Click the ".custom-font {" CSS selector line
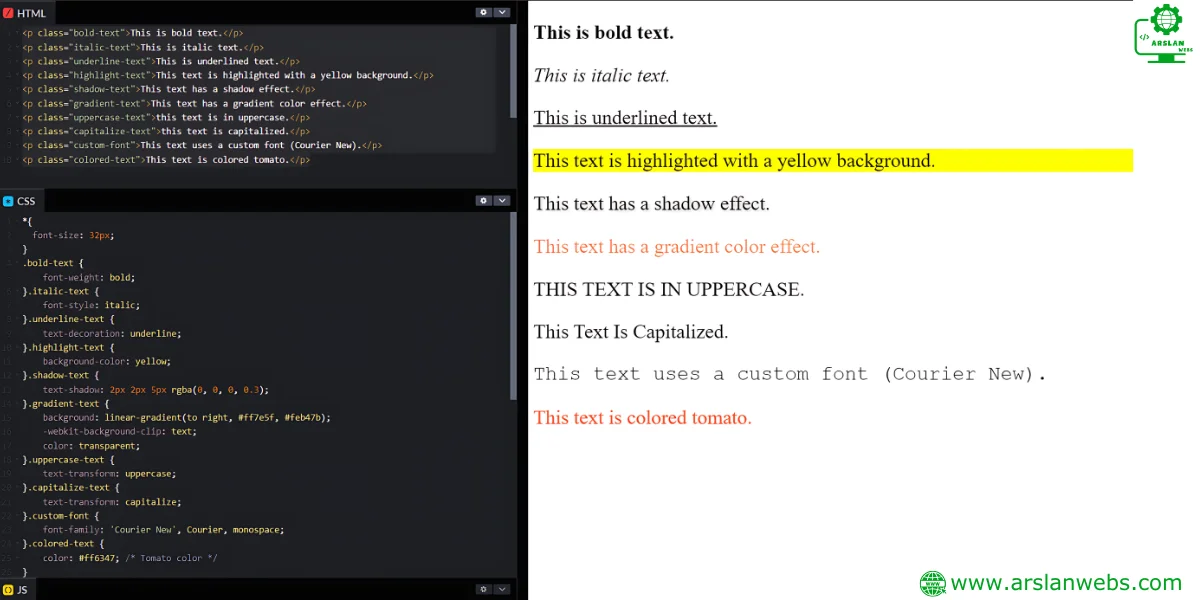The height and width of the screenshot is (600, 1200). coord(61,515)
